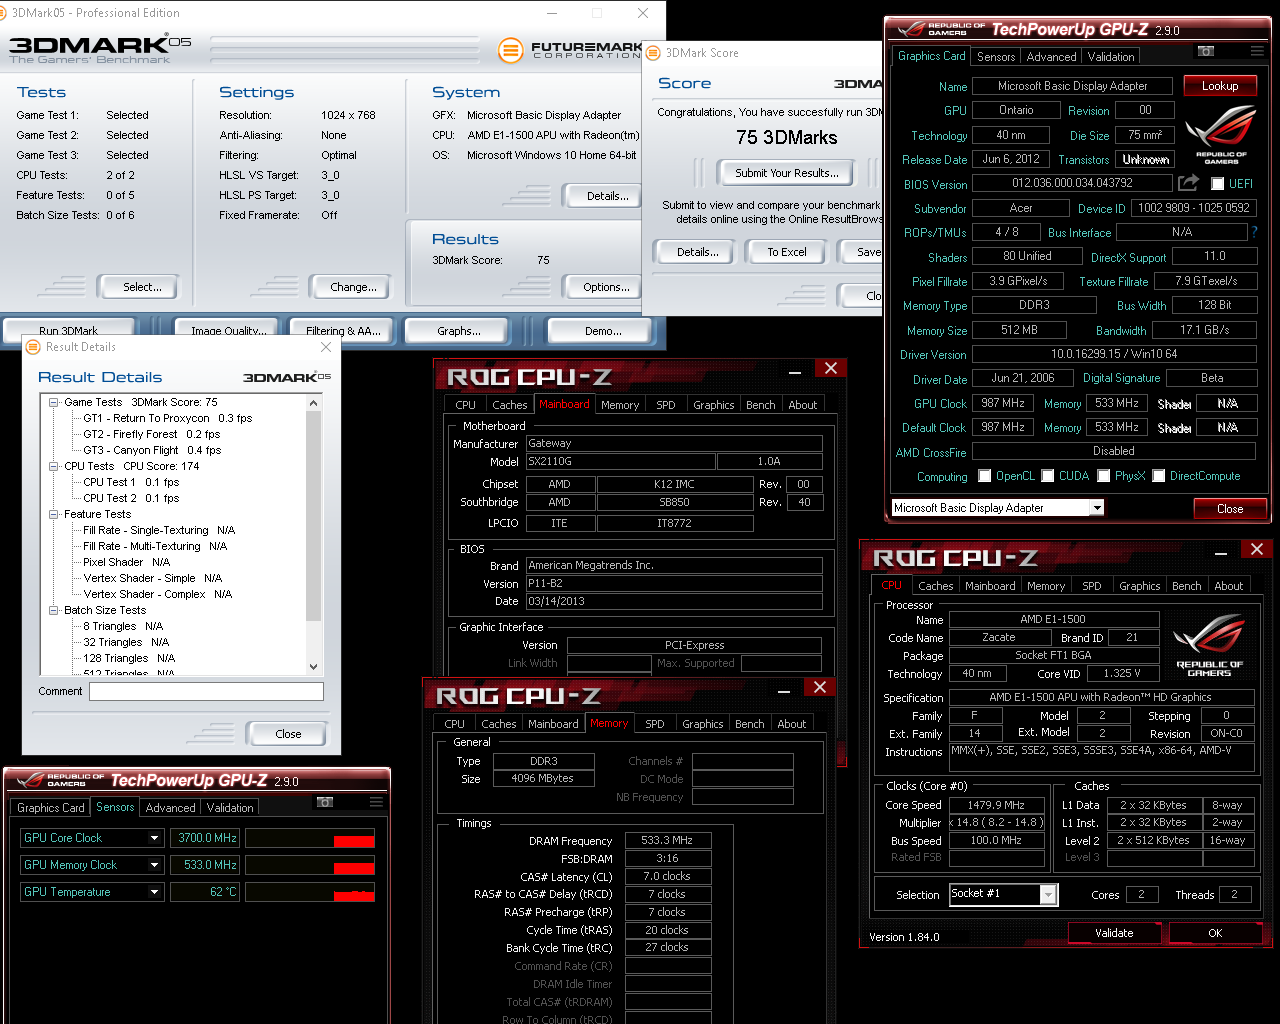Toggle the UEFI checkbox in GPU-Z
1280x1024 pixels.
coord(1217,184)
